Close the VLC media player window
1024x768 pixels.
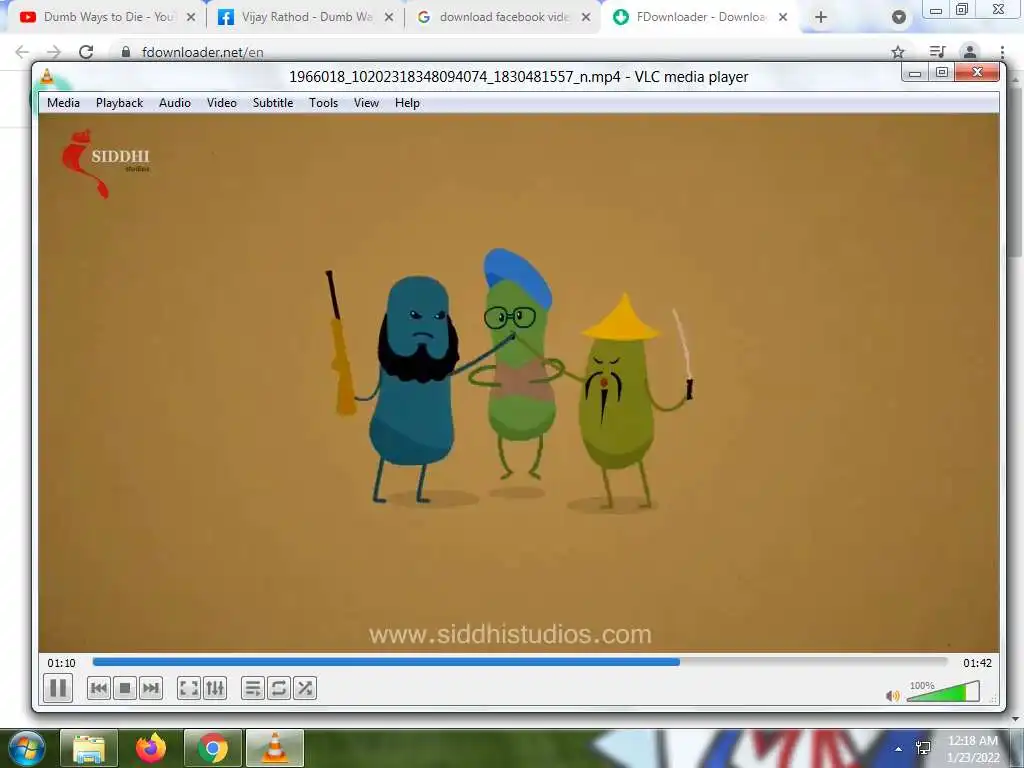tap(977, 72)
